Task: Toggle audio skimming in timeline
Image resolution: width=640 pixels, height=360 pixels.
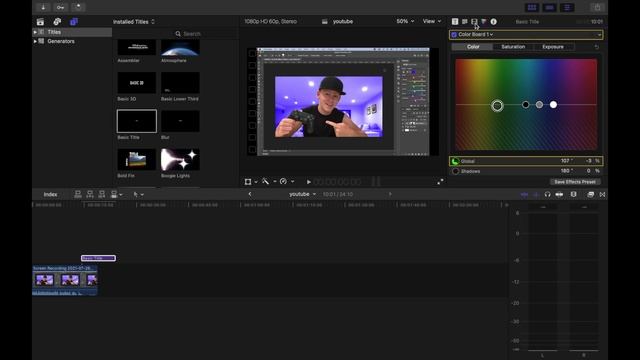Action: pyautogui.click(x=536, y=195)
